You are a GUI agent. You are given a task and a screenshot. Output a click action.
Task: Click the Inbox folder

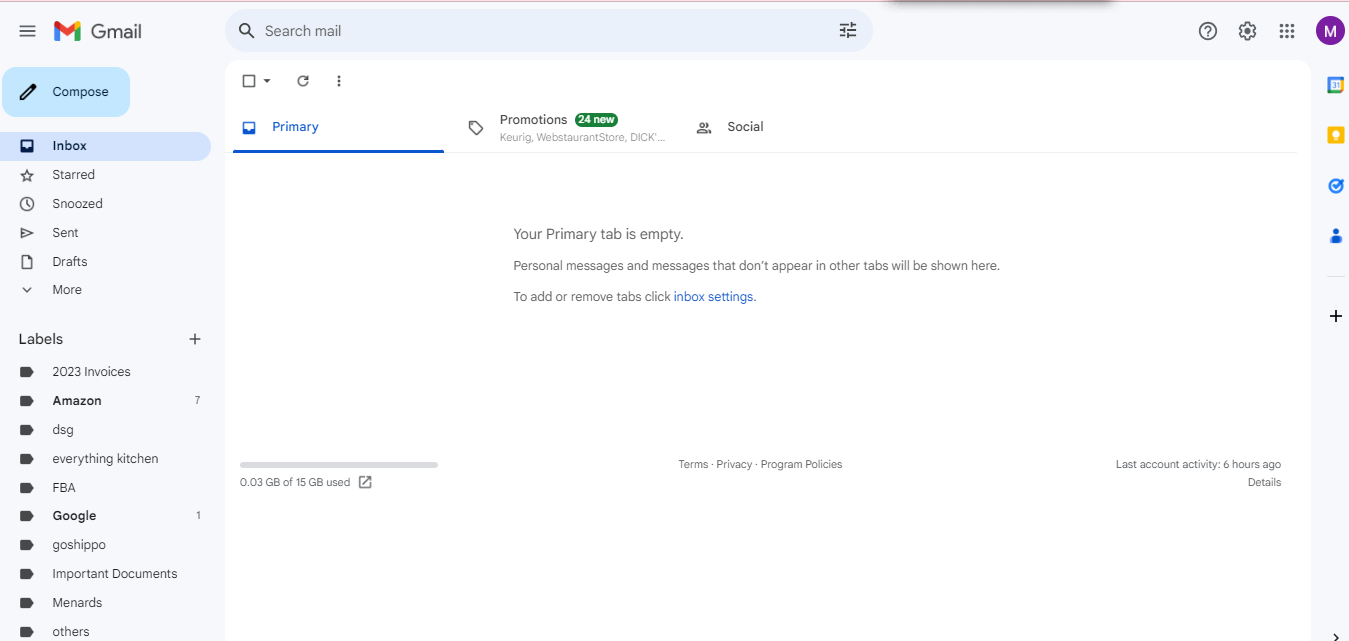[105, 146]
